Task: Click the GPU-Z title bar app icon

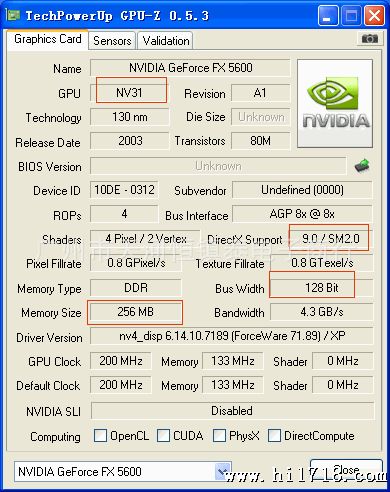Action: (13, 15)
